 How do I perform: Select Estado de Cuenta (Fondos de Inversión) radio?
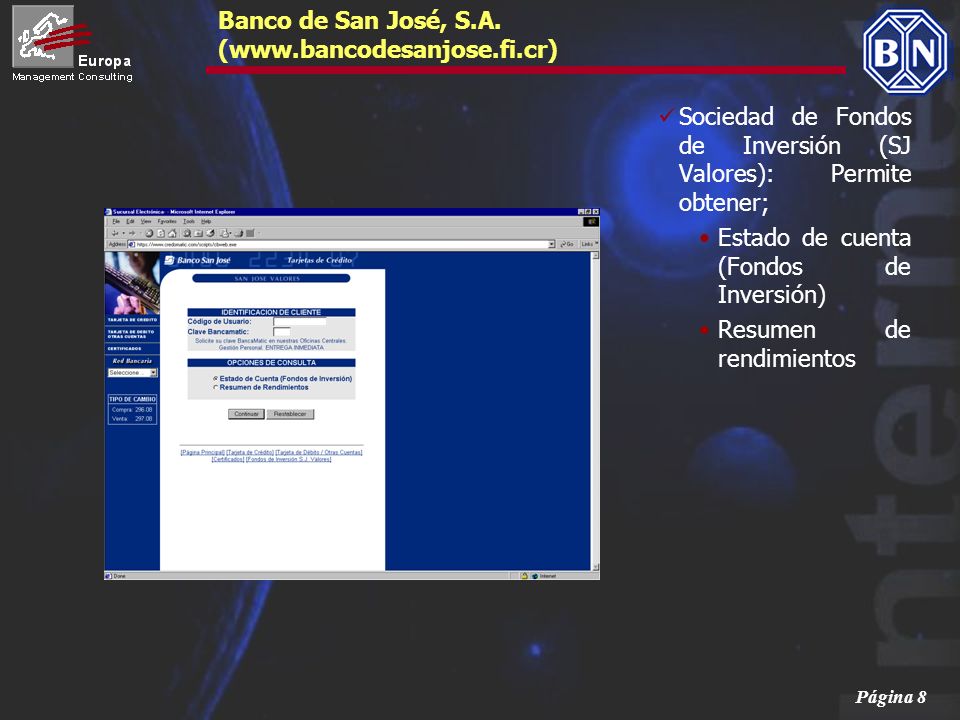coord(216,379)
